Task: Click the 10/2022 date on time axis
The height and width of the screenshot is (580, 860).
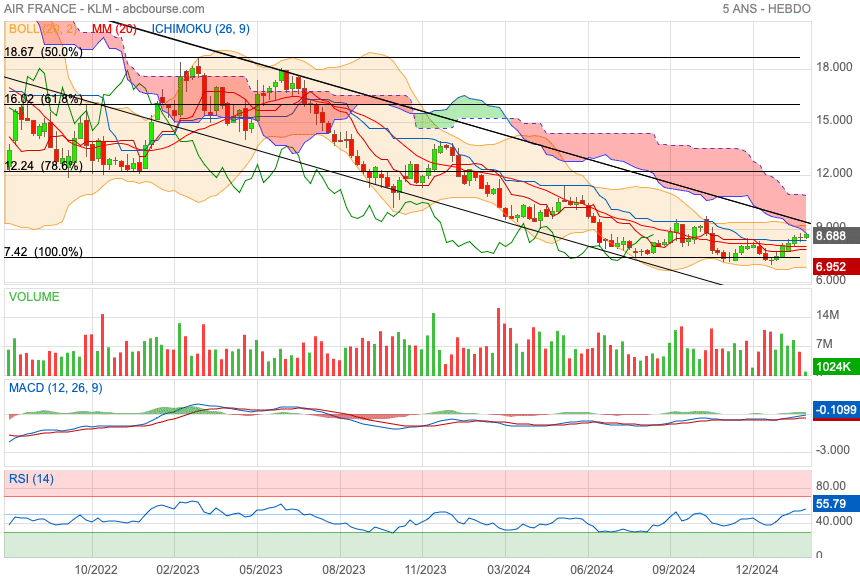Action: 98,569
